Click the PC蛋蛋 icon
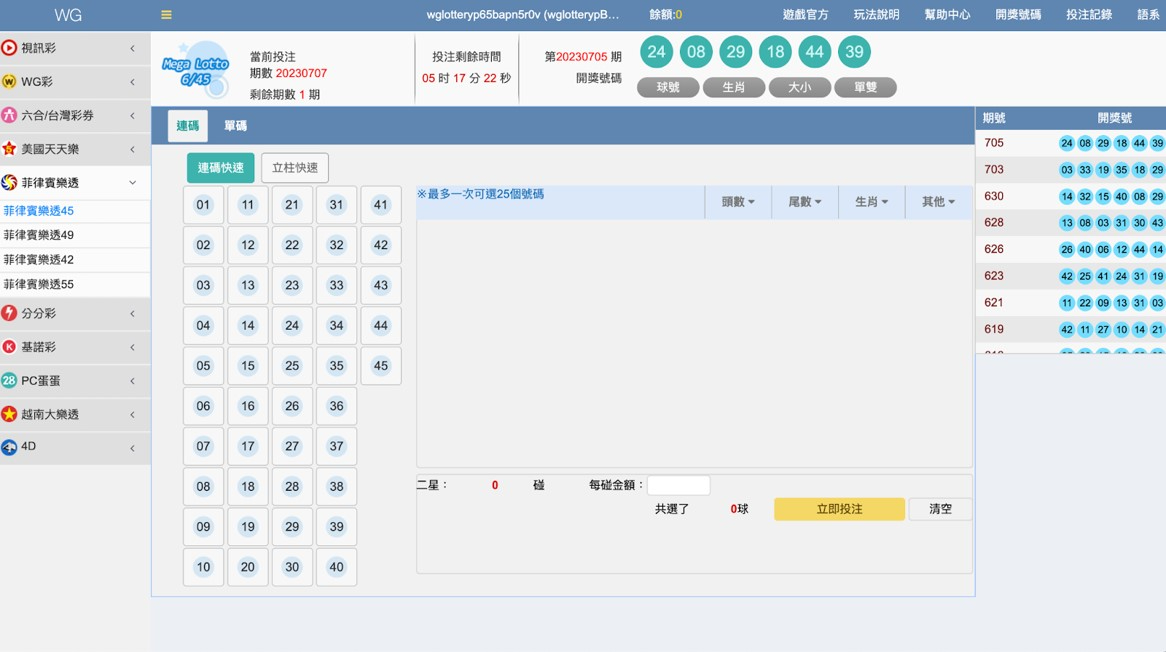 coord(9,381)
